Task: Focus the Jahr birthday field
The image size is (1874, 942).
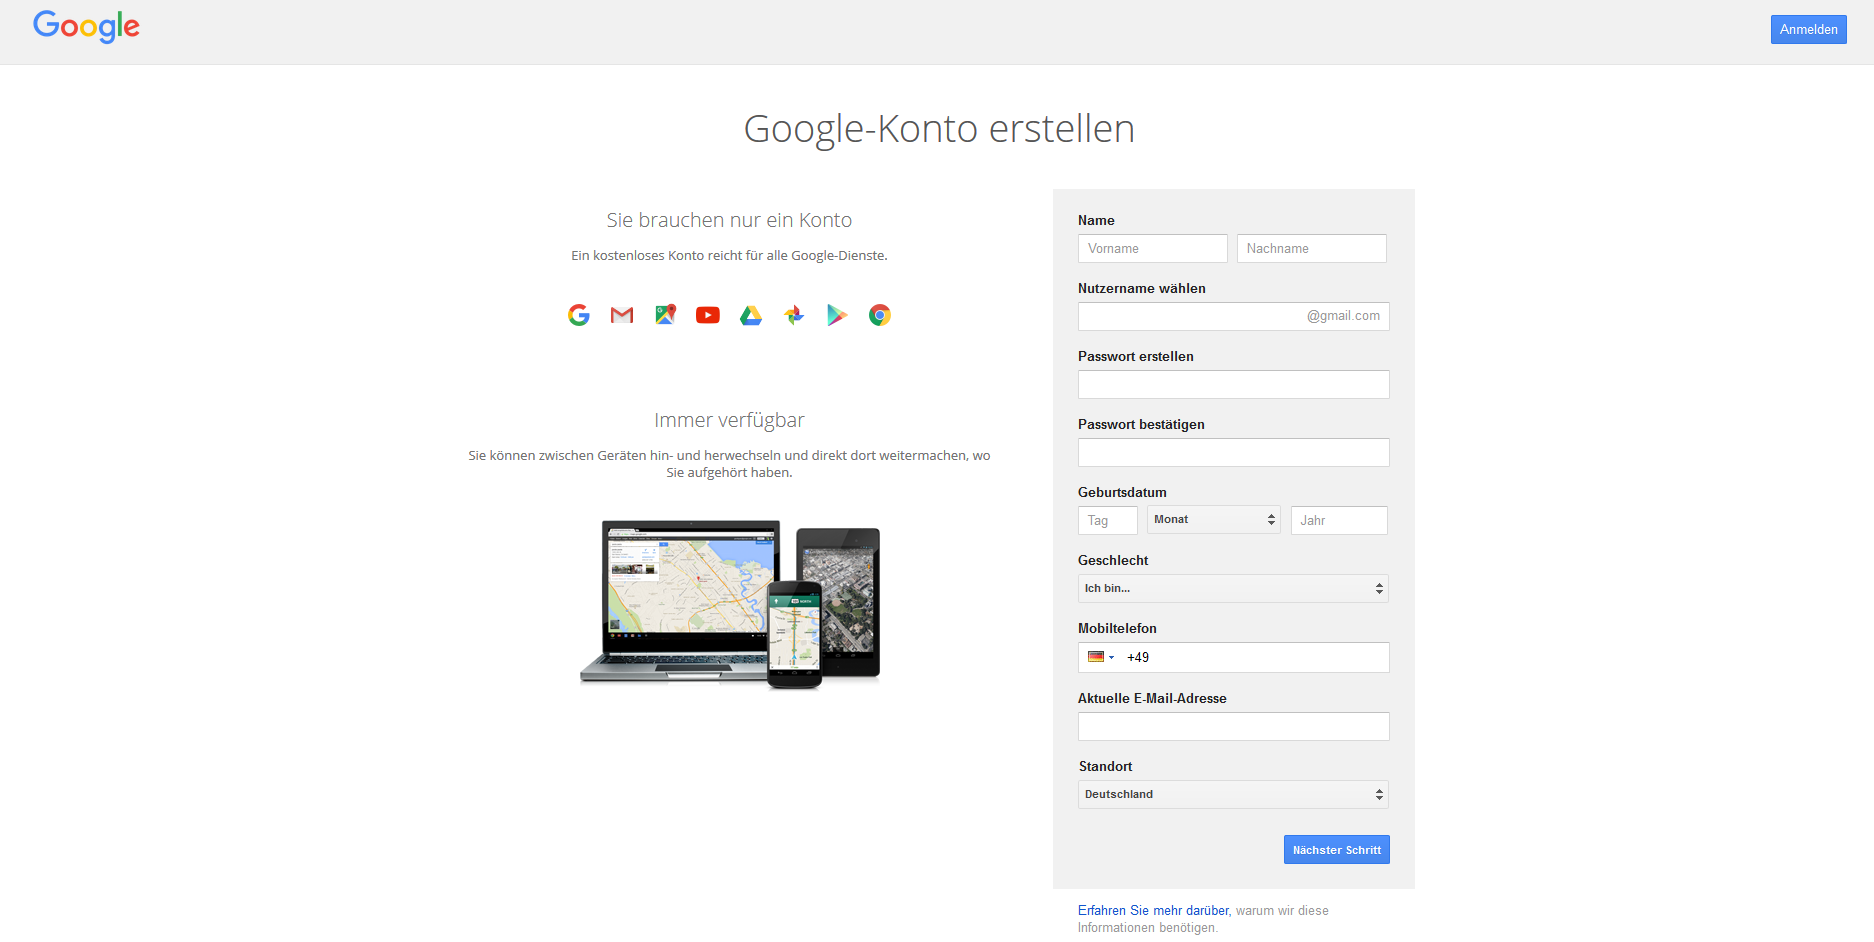Action: pos(1339,520)
